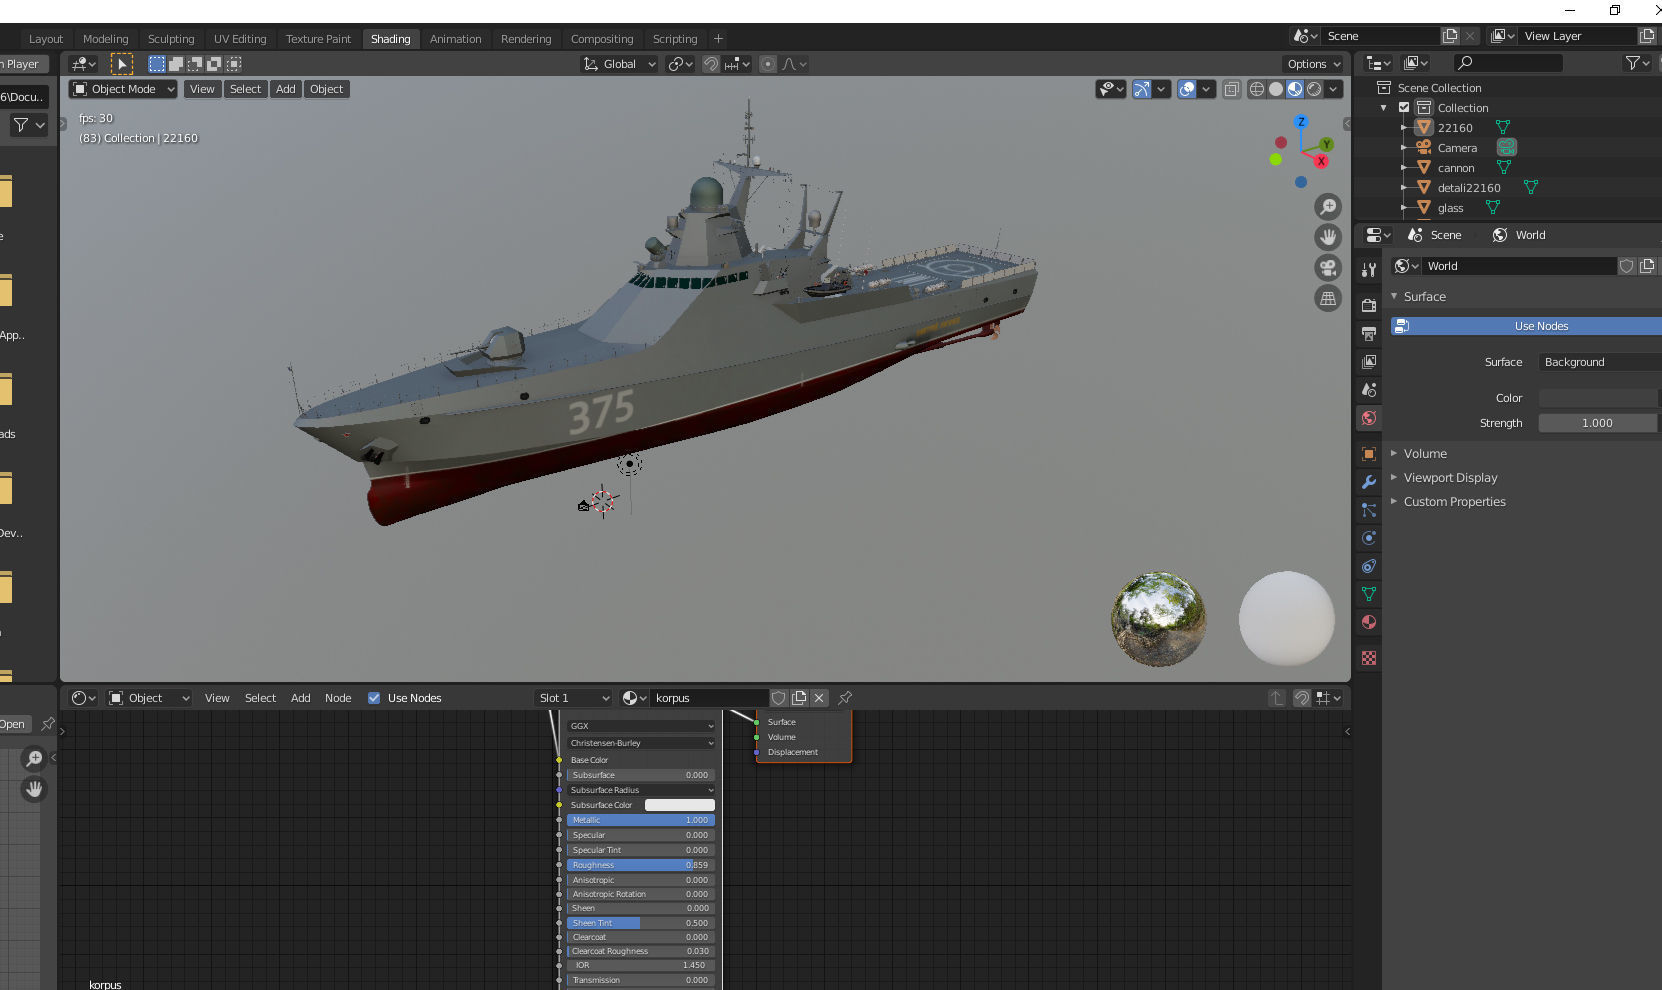Open the Surface Background shader selector
This screenshot has height=990, width=1662.
1600,362
